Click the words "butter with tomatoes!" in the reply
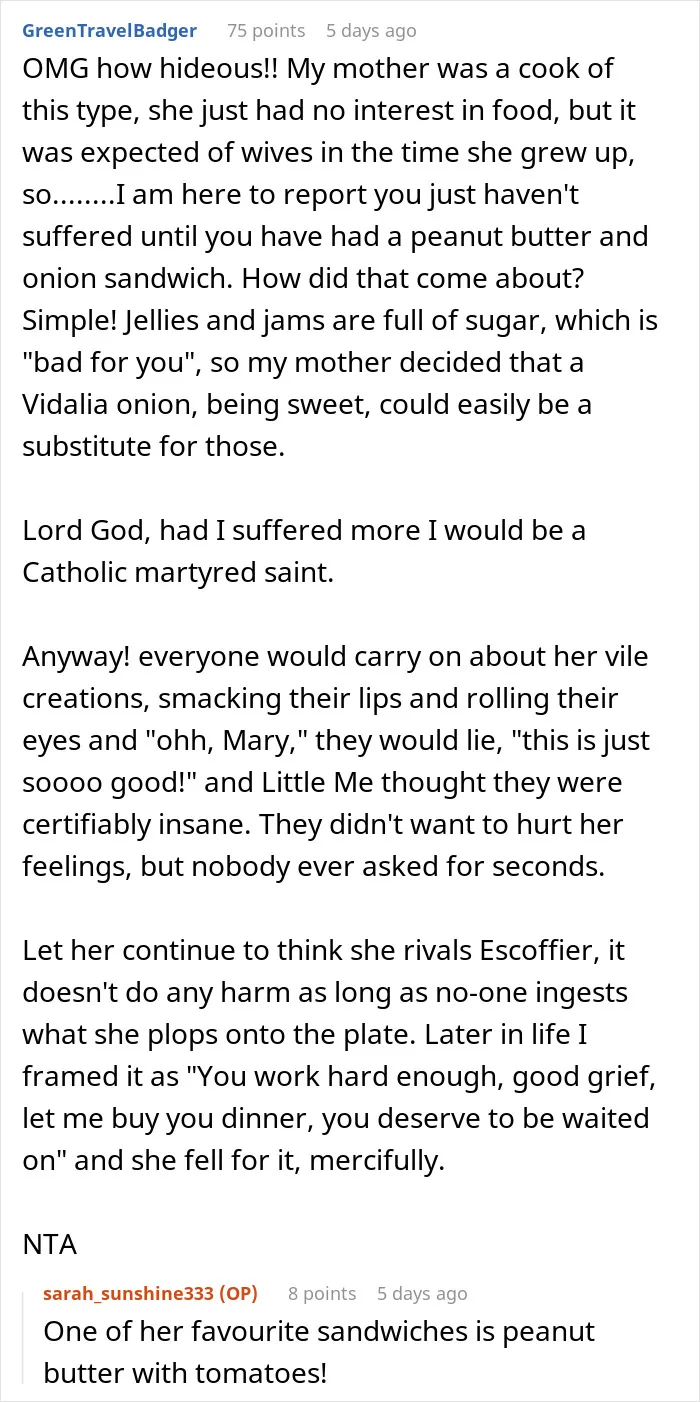Screen dimensions: 700x1402 tap(185, 1373)
